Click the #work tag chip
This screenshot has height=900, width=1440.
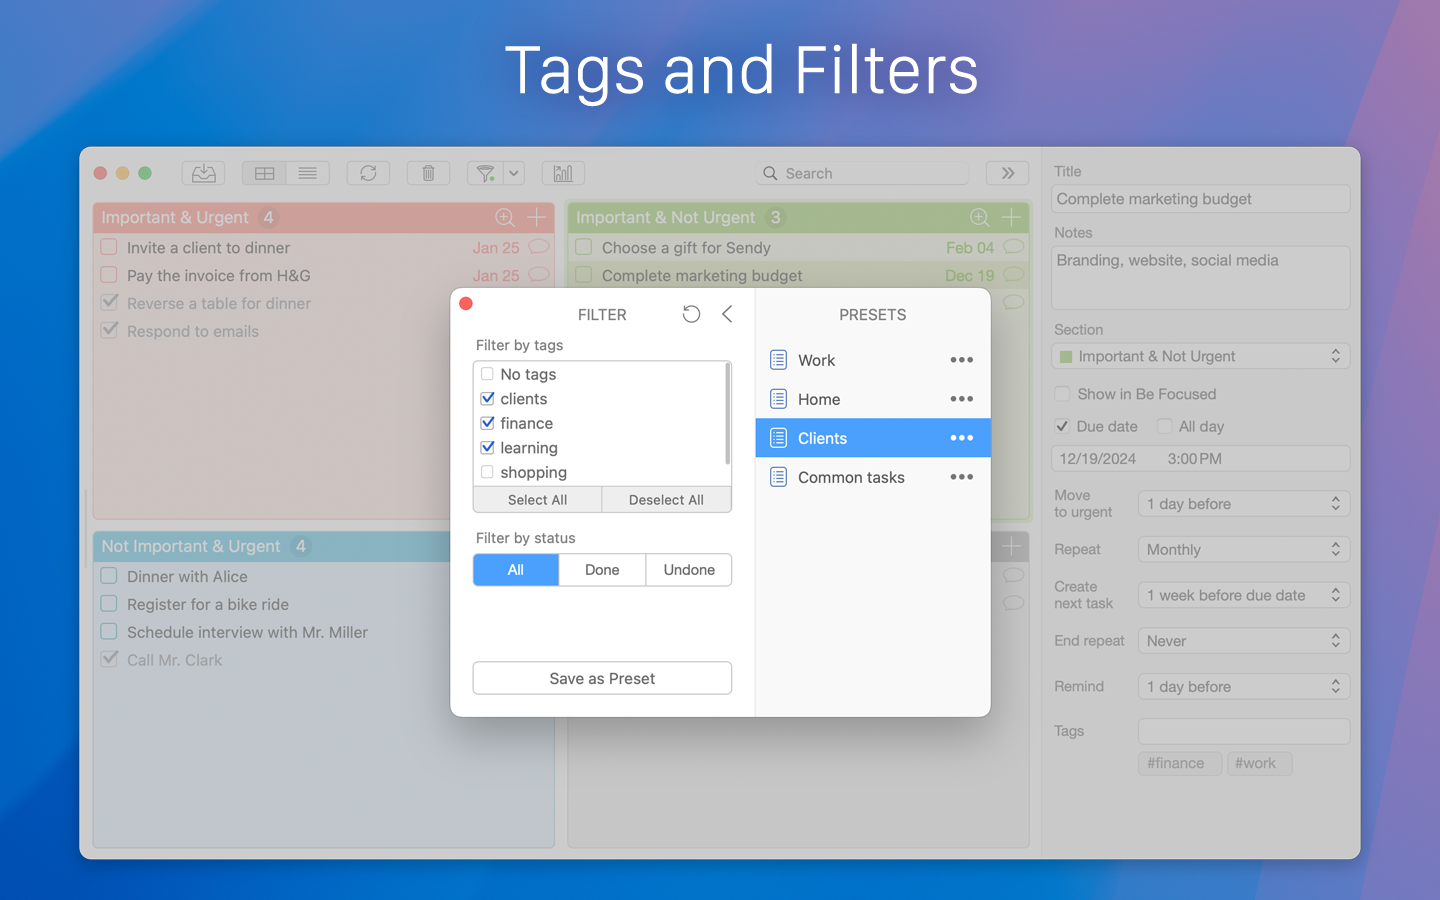click(x=1260, y=763)
